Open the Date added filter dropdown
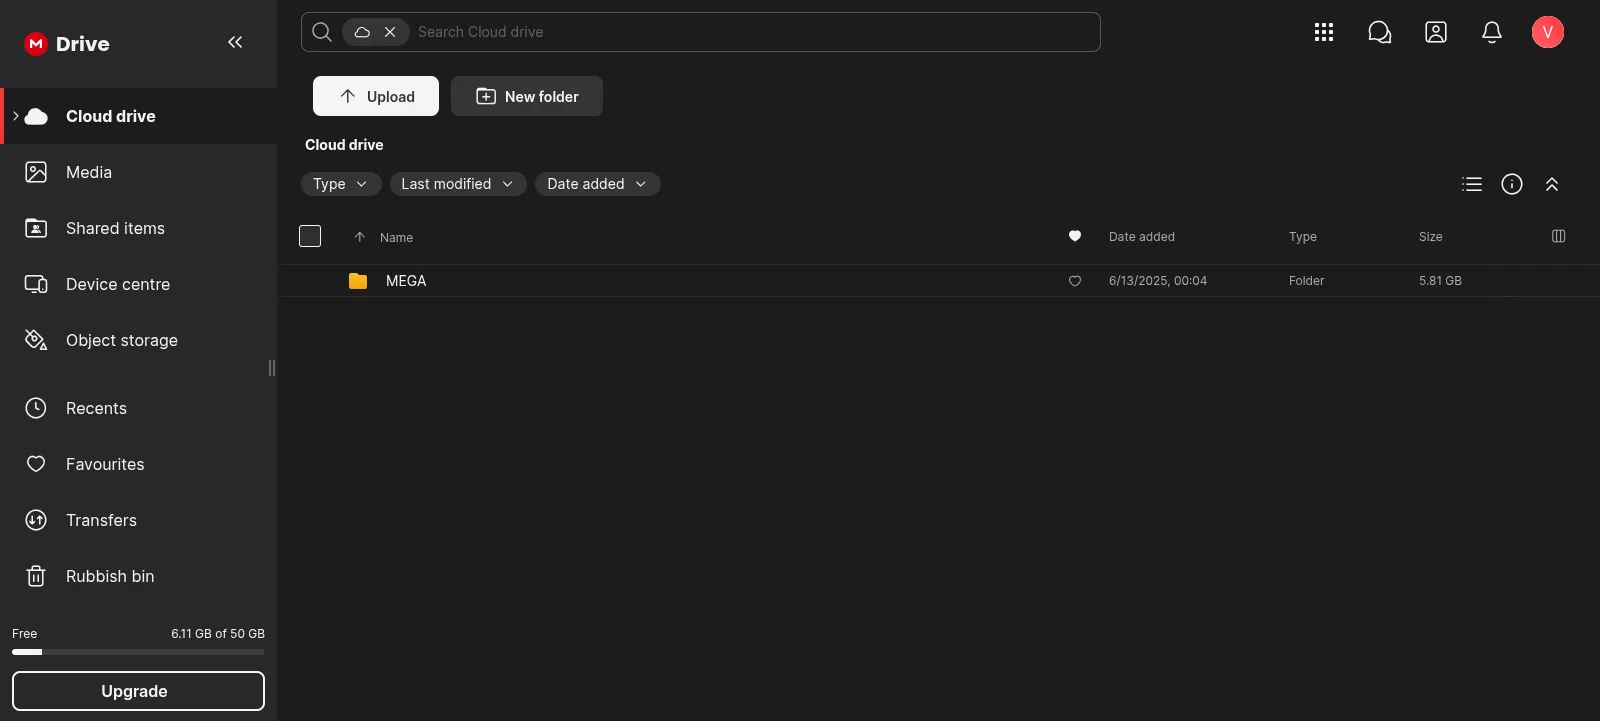Viewport: 1600px width, 721px height. pyautogui.click(x=598, y=184)
